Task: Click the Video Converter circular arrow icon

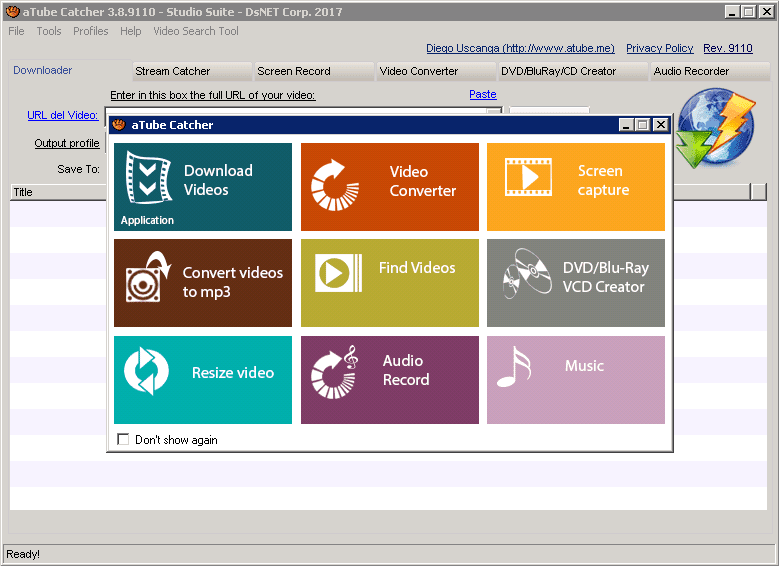Action: click(x=335, y=185)
